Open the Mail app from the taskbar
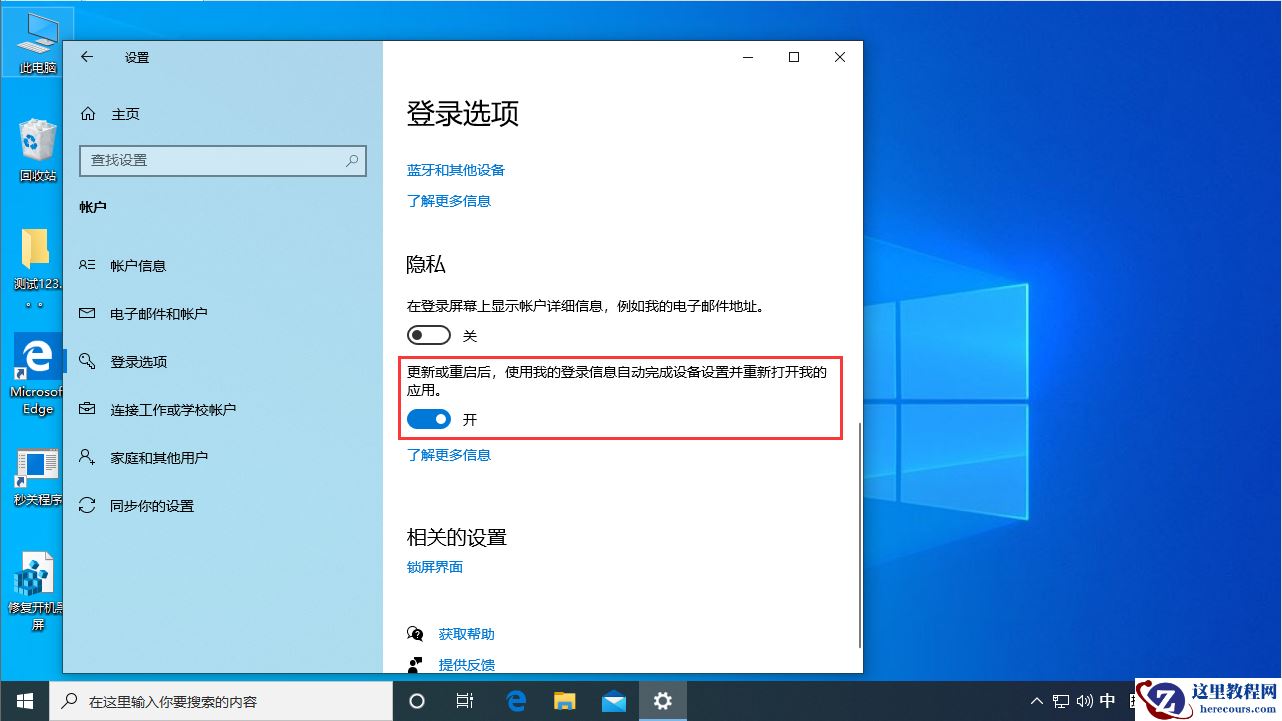This screenshot has width=1282, height=721. (613, 701)
